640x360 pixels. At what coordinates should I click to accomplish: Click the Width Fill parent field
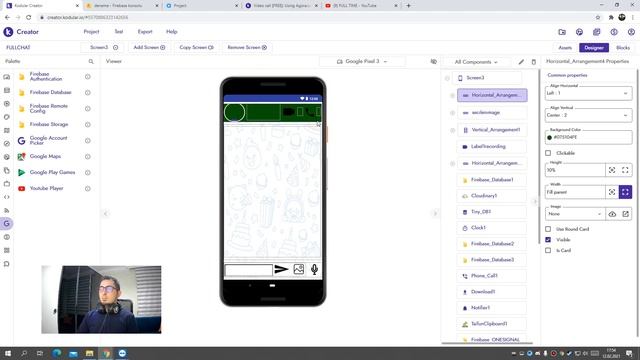pos(575,192)
